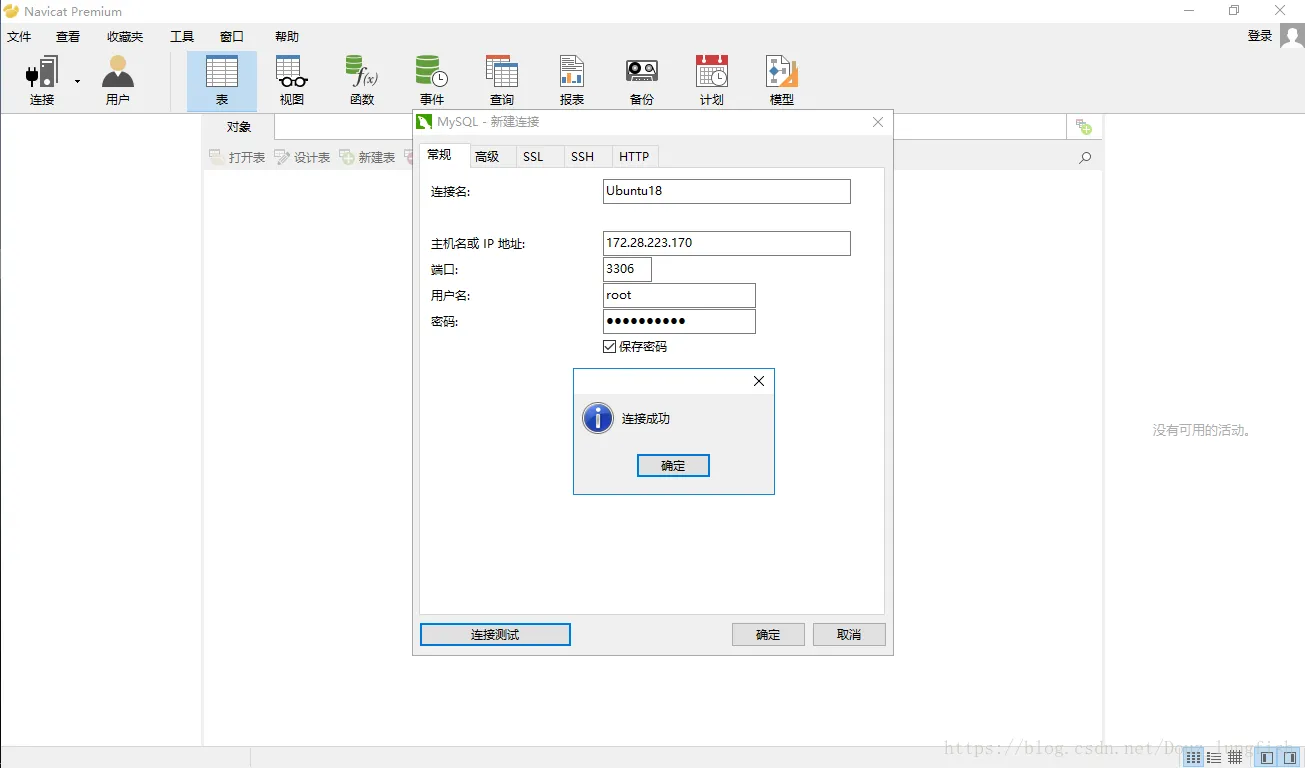Open the 查询 (Query) toolbar icon

[x=502, y=81]
